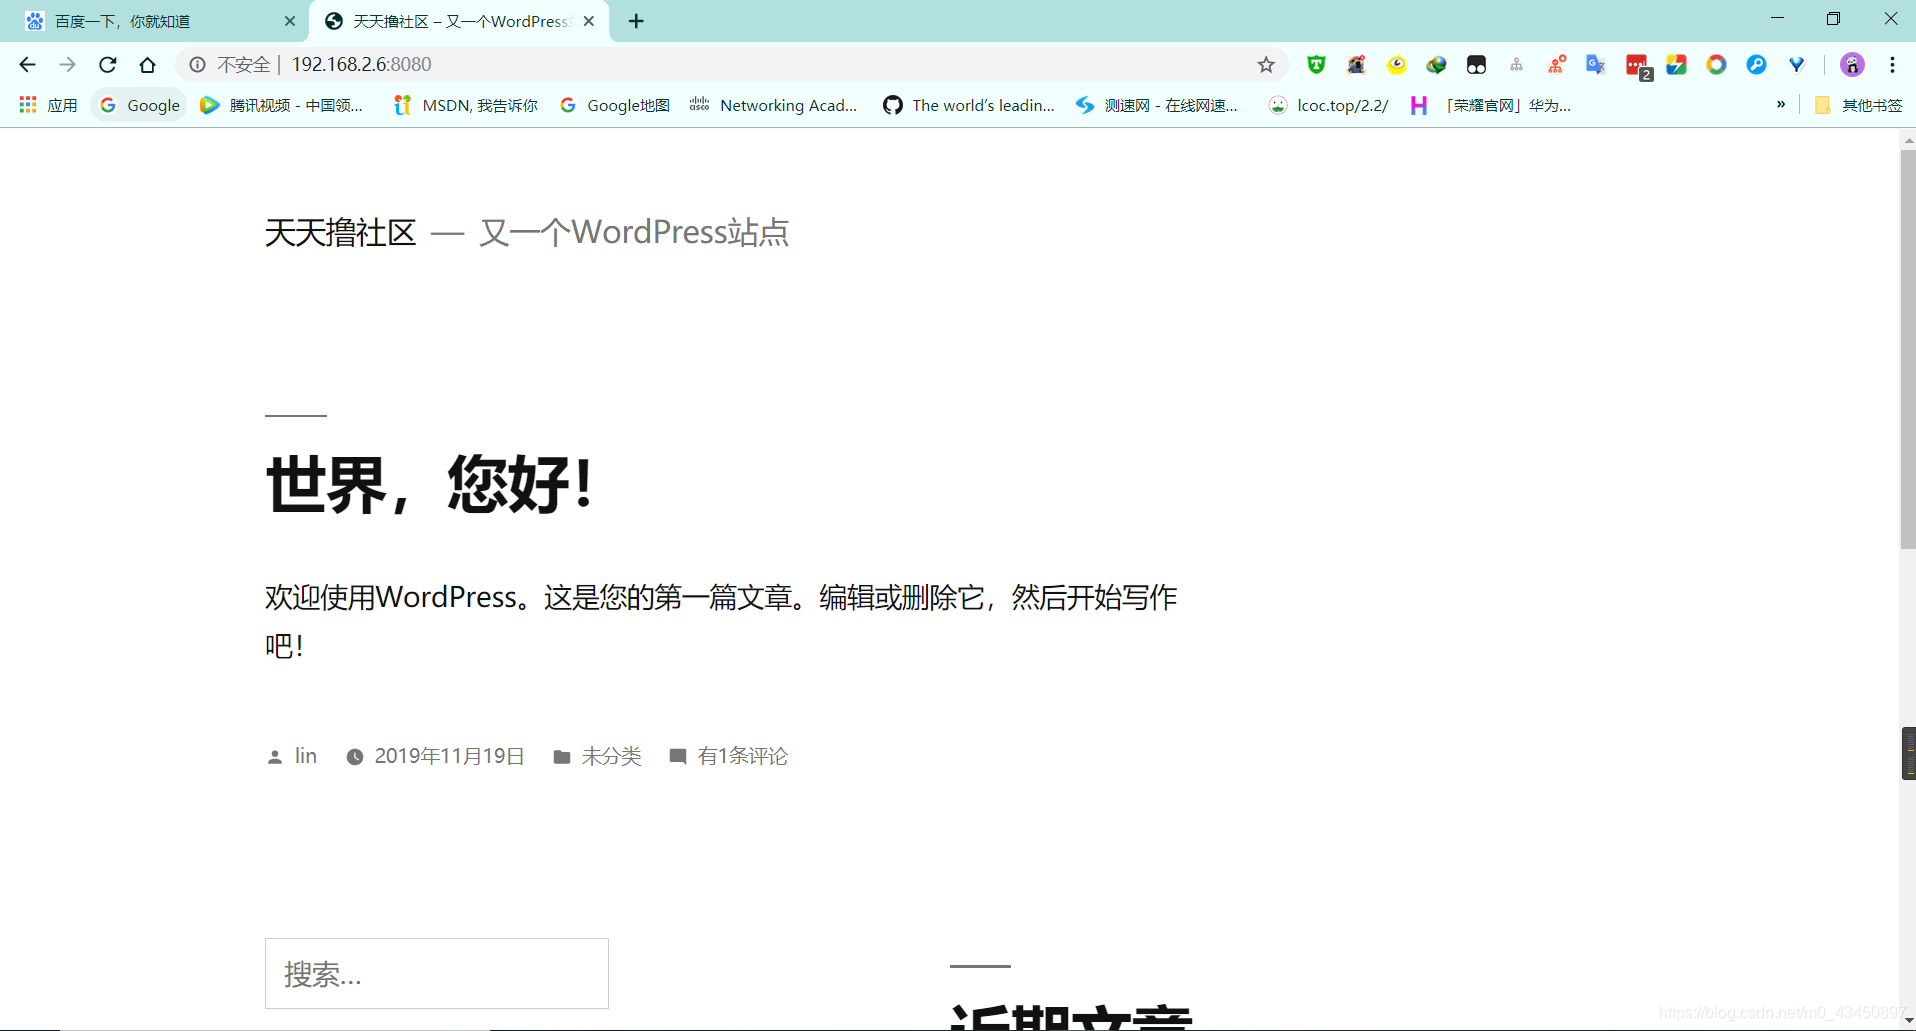This screenshot has height=1031, width=1916.
Task: Open the yellow one-eyed extension icon
Action: (1396, 65)
